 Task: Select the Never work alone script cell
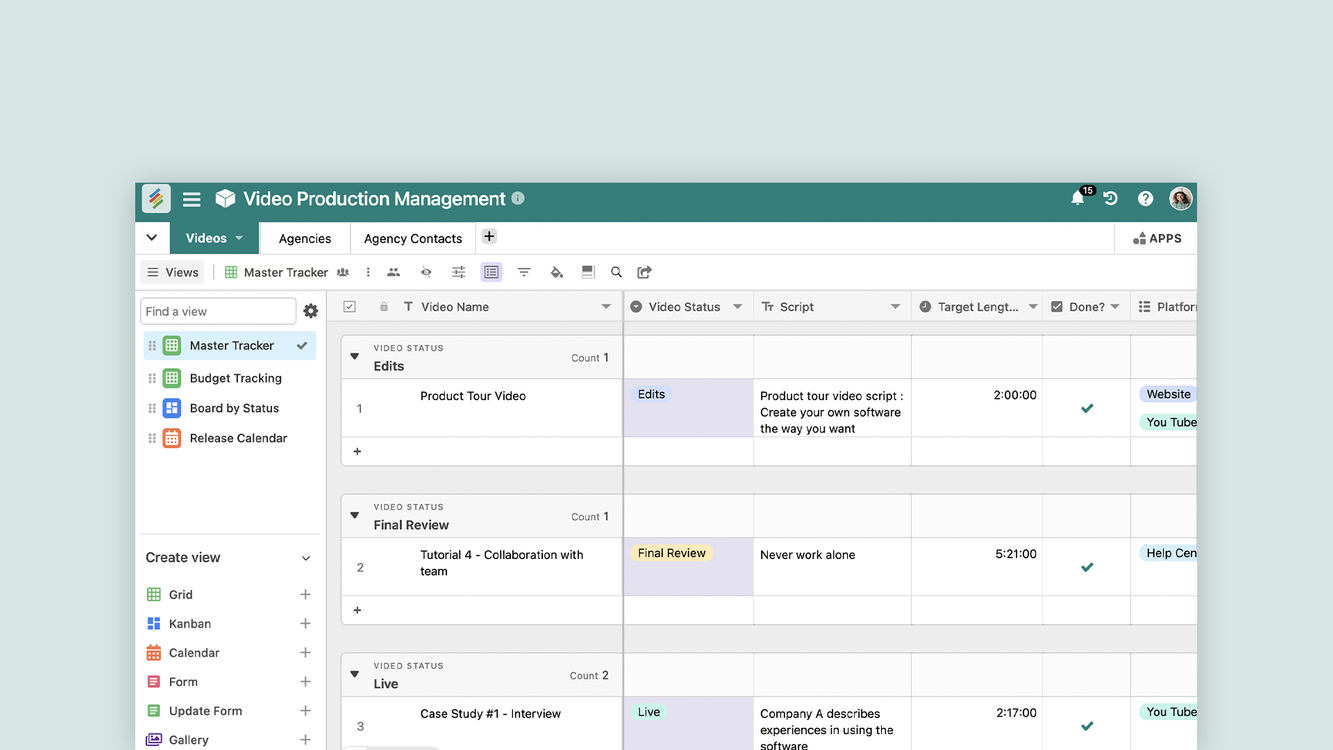(x=832, y=567)
